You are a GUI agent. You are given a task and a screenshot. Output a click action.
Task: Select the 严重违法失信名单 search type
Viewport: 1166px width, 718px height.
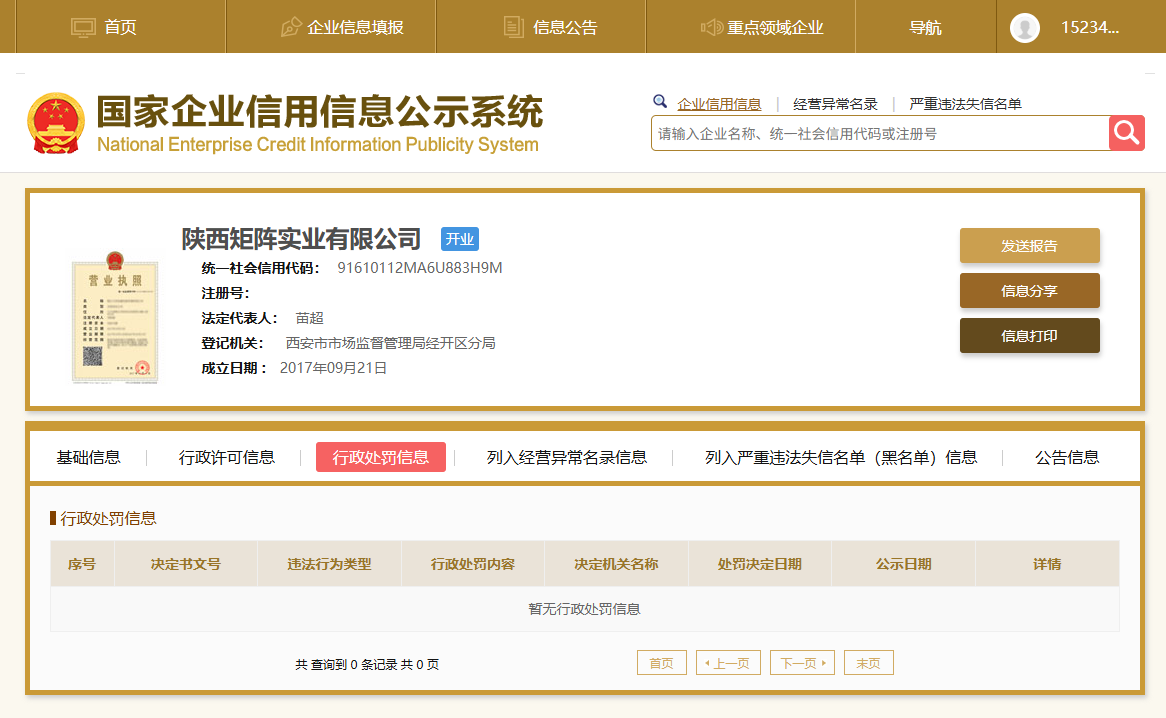[965, 104]
